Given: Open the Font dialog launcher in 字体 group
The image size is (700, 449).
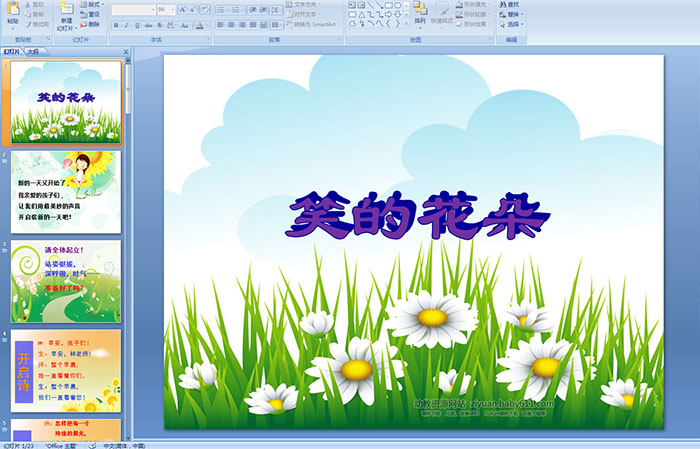Looking at the screenshot, I should pyautogui.click(x=208, y=40).
